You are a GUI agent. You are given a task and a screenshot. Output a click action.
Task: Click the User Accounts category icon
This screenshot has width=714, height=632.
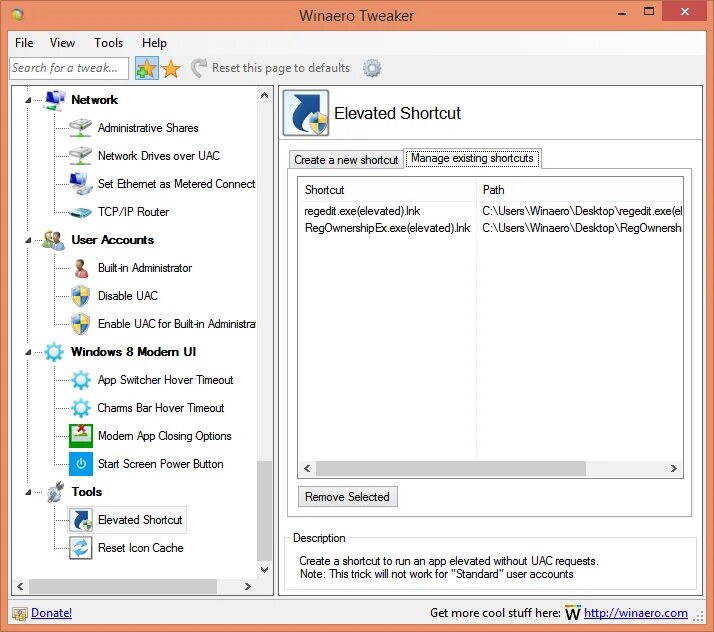coord(53,240)
